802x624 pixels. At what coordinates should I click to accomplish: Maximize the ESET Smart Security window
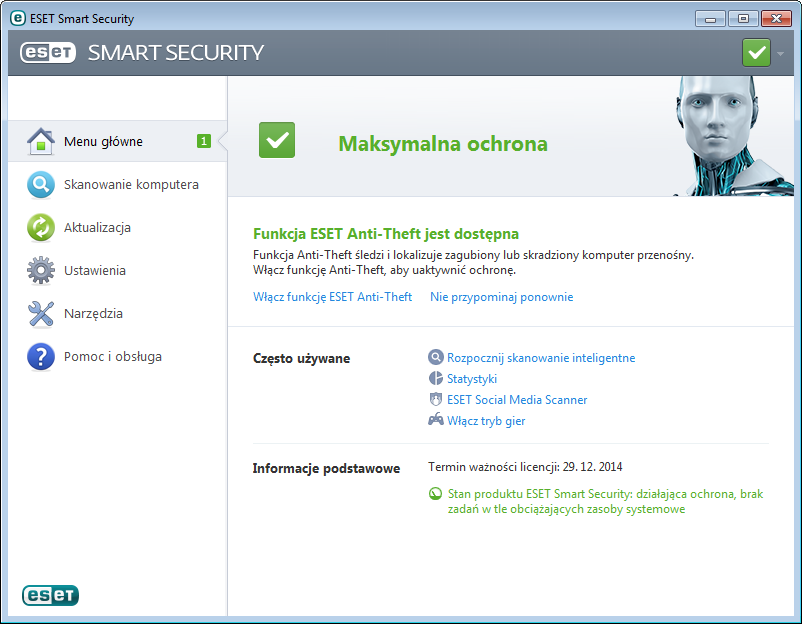(x=743, y=19)
